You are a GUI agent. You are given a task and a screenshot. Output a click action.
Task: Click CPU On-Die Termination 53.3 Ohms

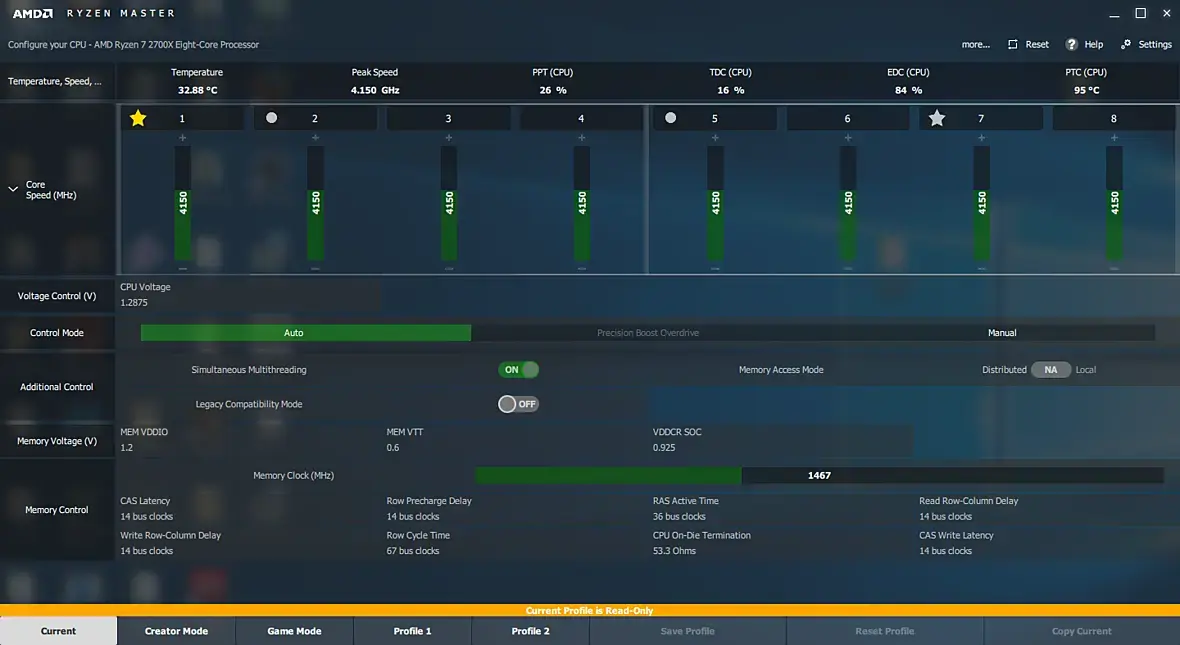point(674,551)
